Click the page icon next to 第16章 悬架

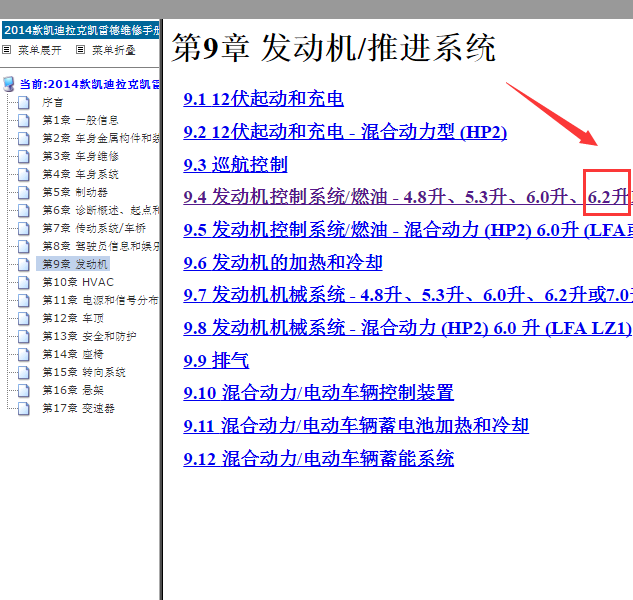(24, 390)
